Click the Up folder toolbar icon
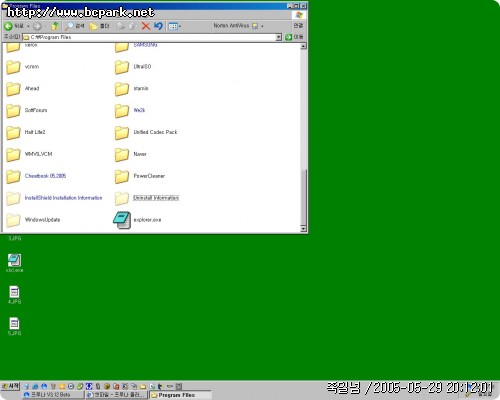The width and height of the screenshot is (500, 400). coord(55,26)
